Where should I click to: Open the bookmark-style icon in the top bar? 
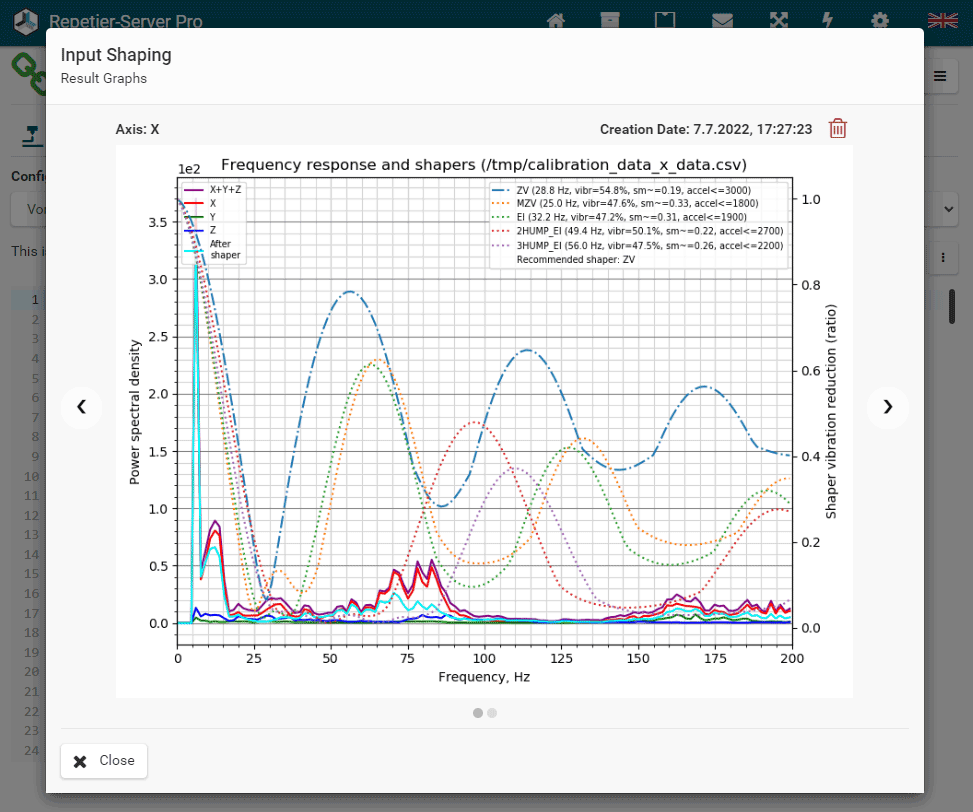tap(664, 20)
